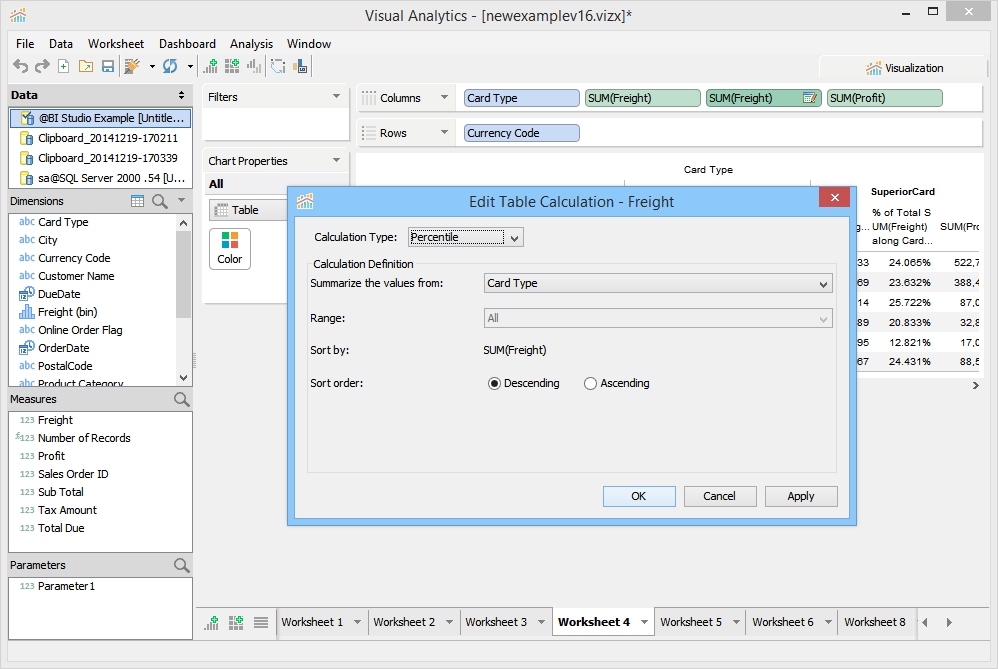Image resolution: width=998 pixels, height=669 pixels.
Task: Click the Parameters search magnifier icon
Action: click(181, 565)
